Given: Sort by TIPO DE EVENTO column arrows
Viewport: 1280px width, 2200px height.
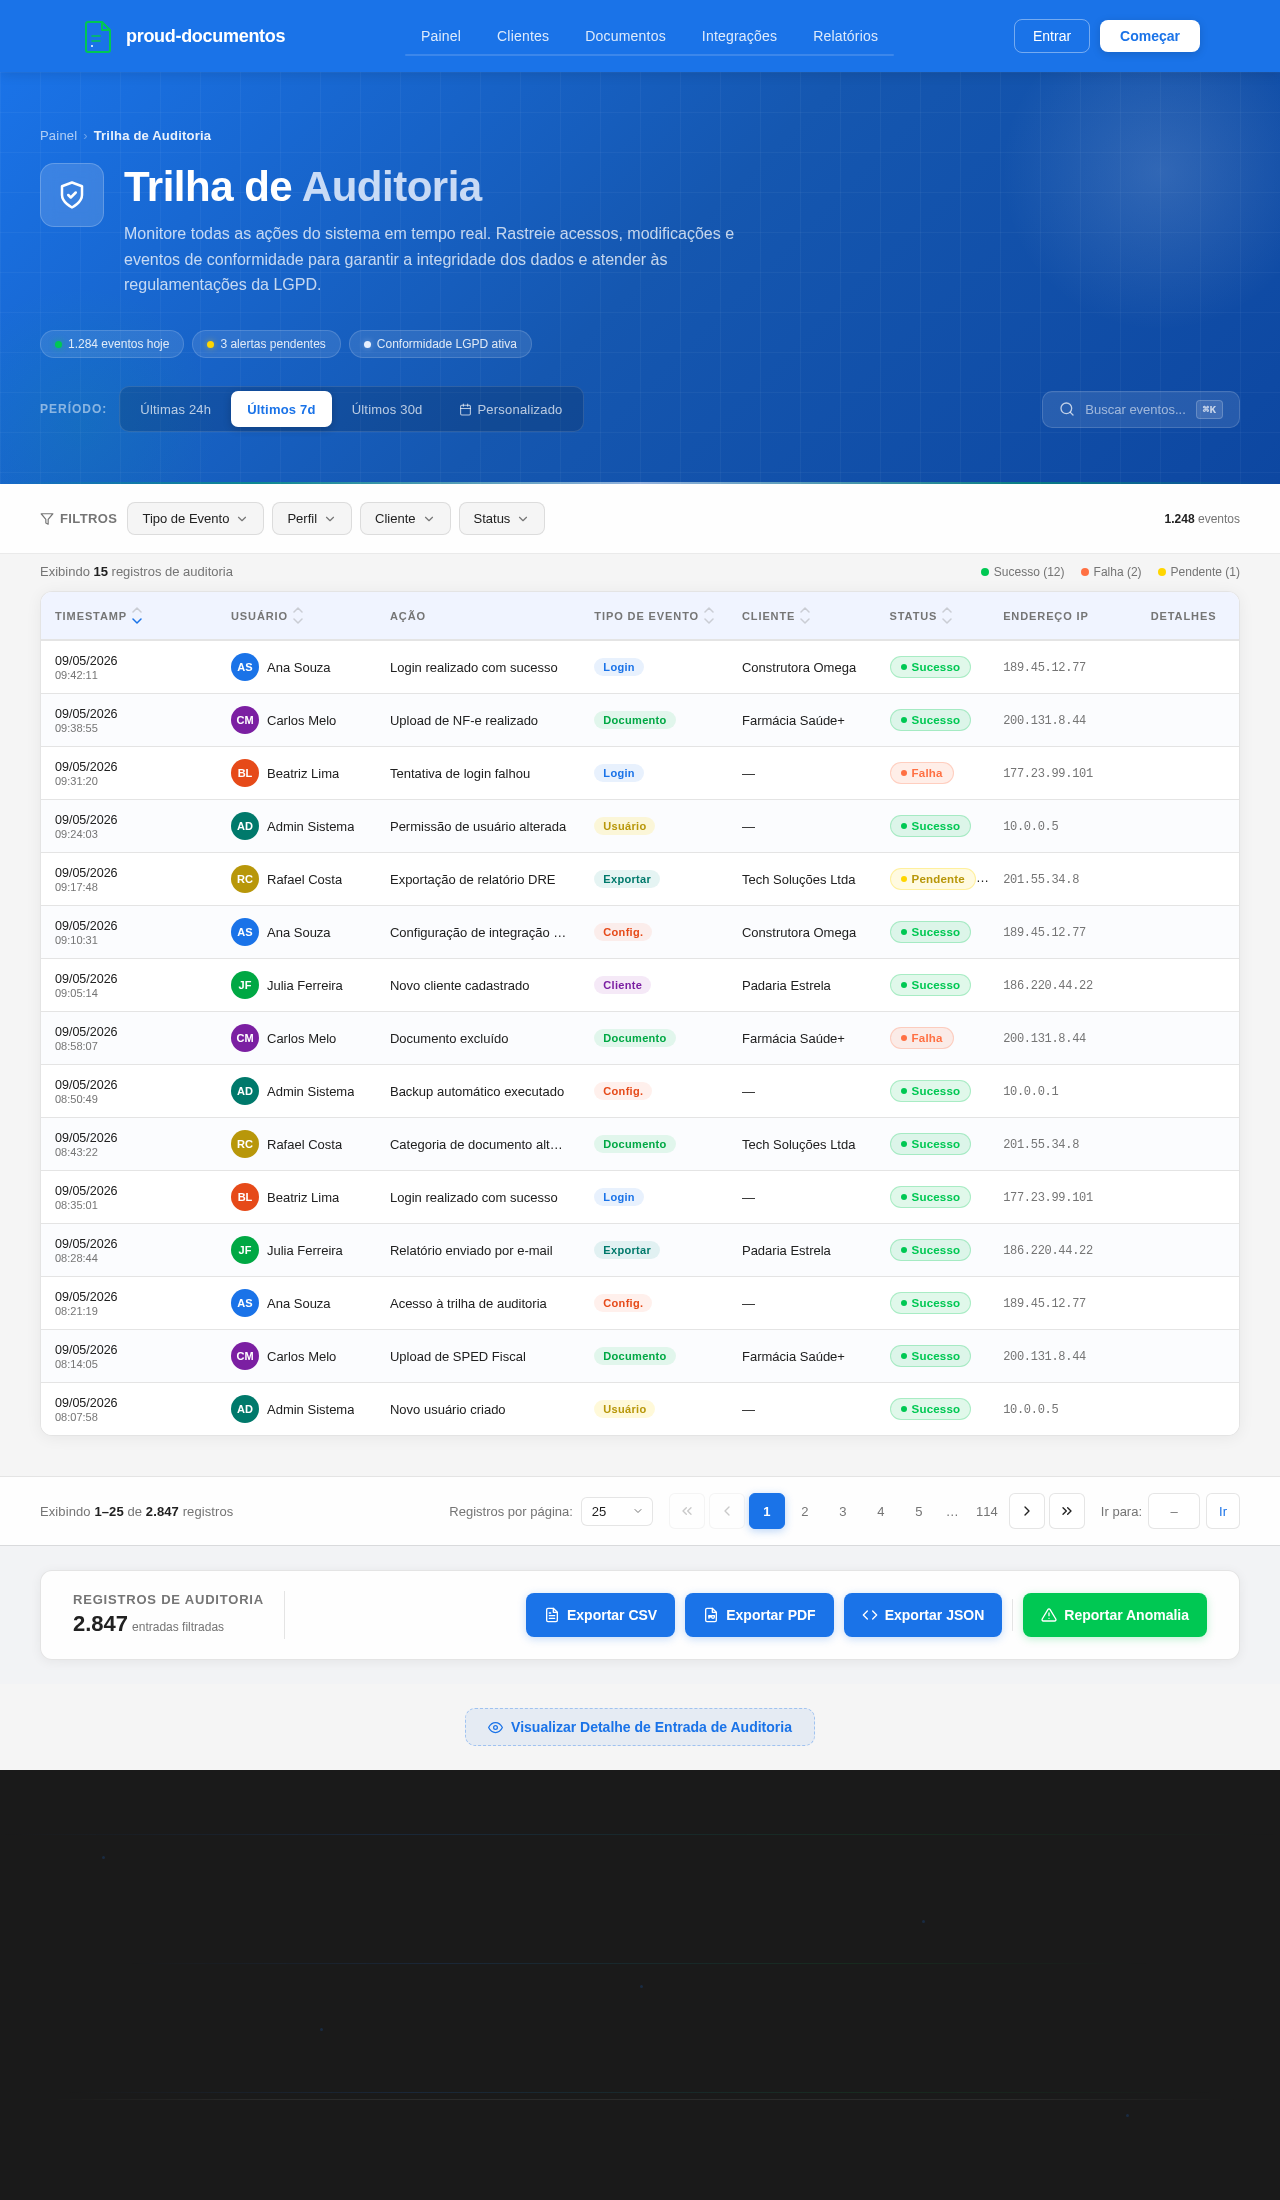Looking at the screenshot, I should click(x=709, y=616).
